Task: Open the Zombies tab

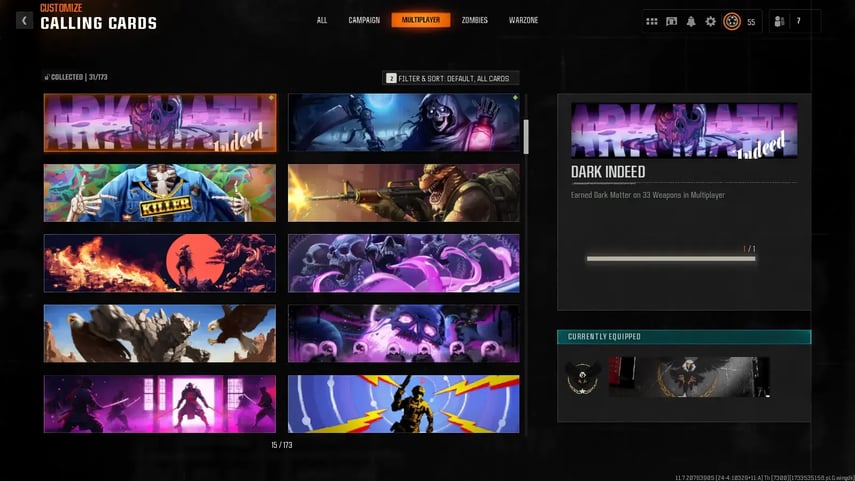Action: pos(475,20)
